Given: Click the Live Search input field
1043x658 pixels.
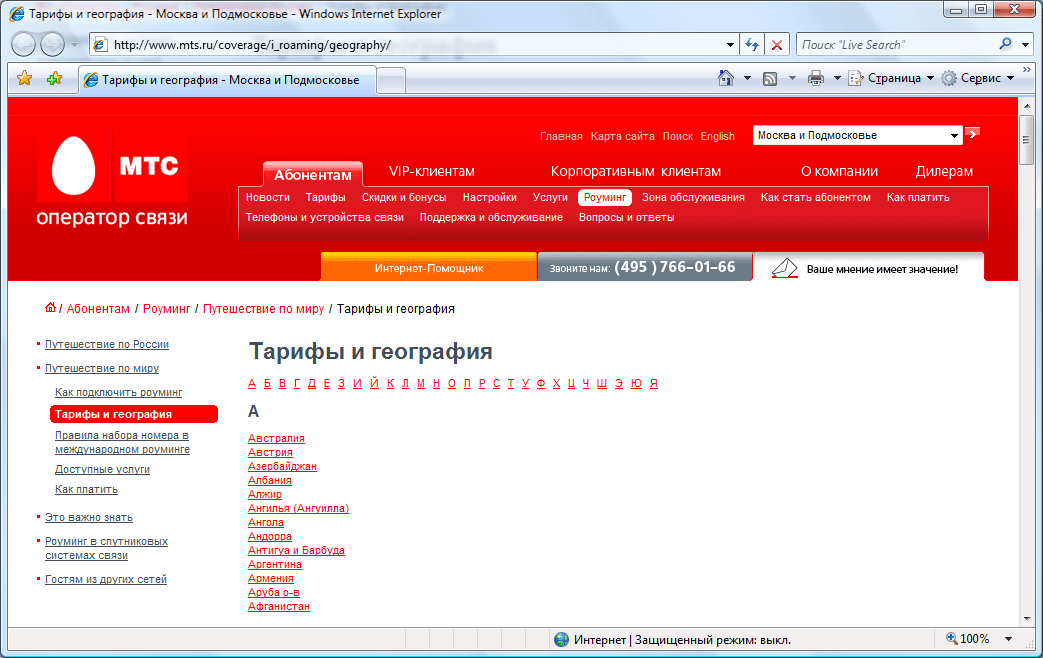Looking at the screenshot, I should click(895, 45).
